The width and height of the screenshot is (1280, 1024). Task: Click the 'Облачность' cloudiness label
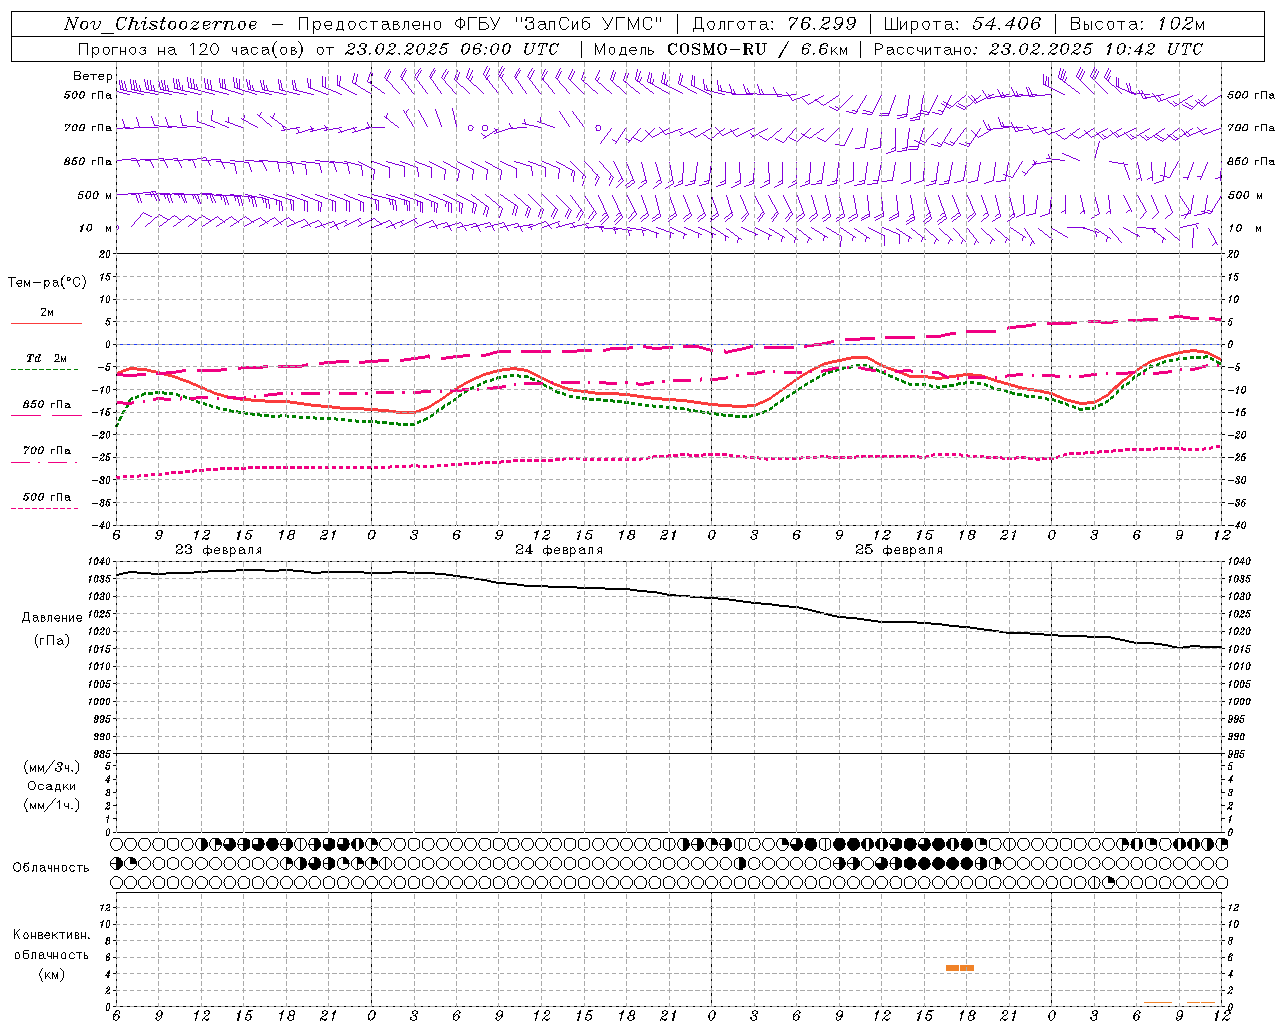[x=51, y=868]
